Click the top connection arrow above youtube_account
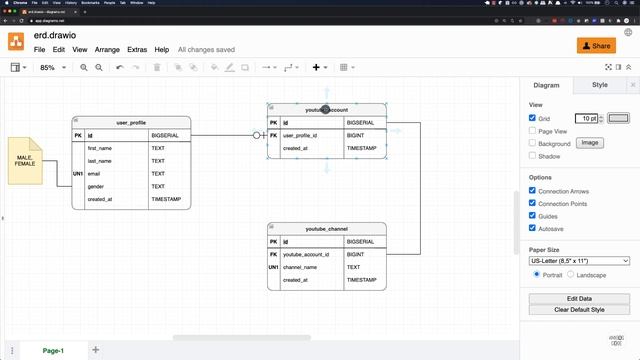Image resolution: width=640 pixels, height=360 pixels. 327,93
